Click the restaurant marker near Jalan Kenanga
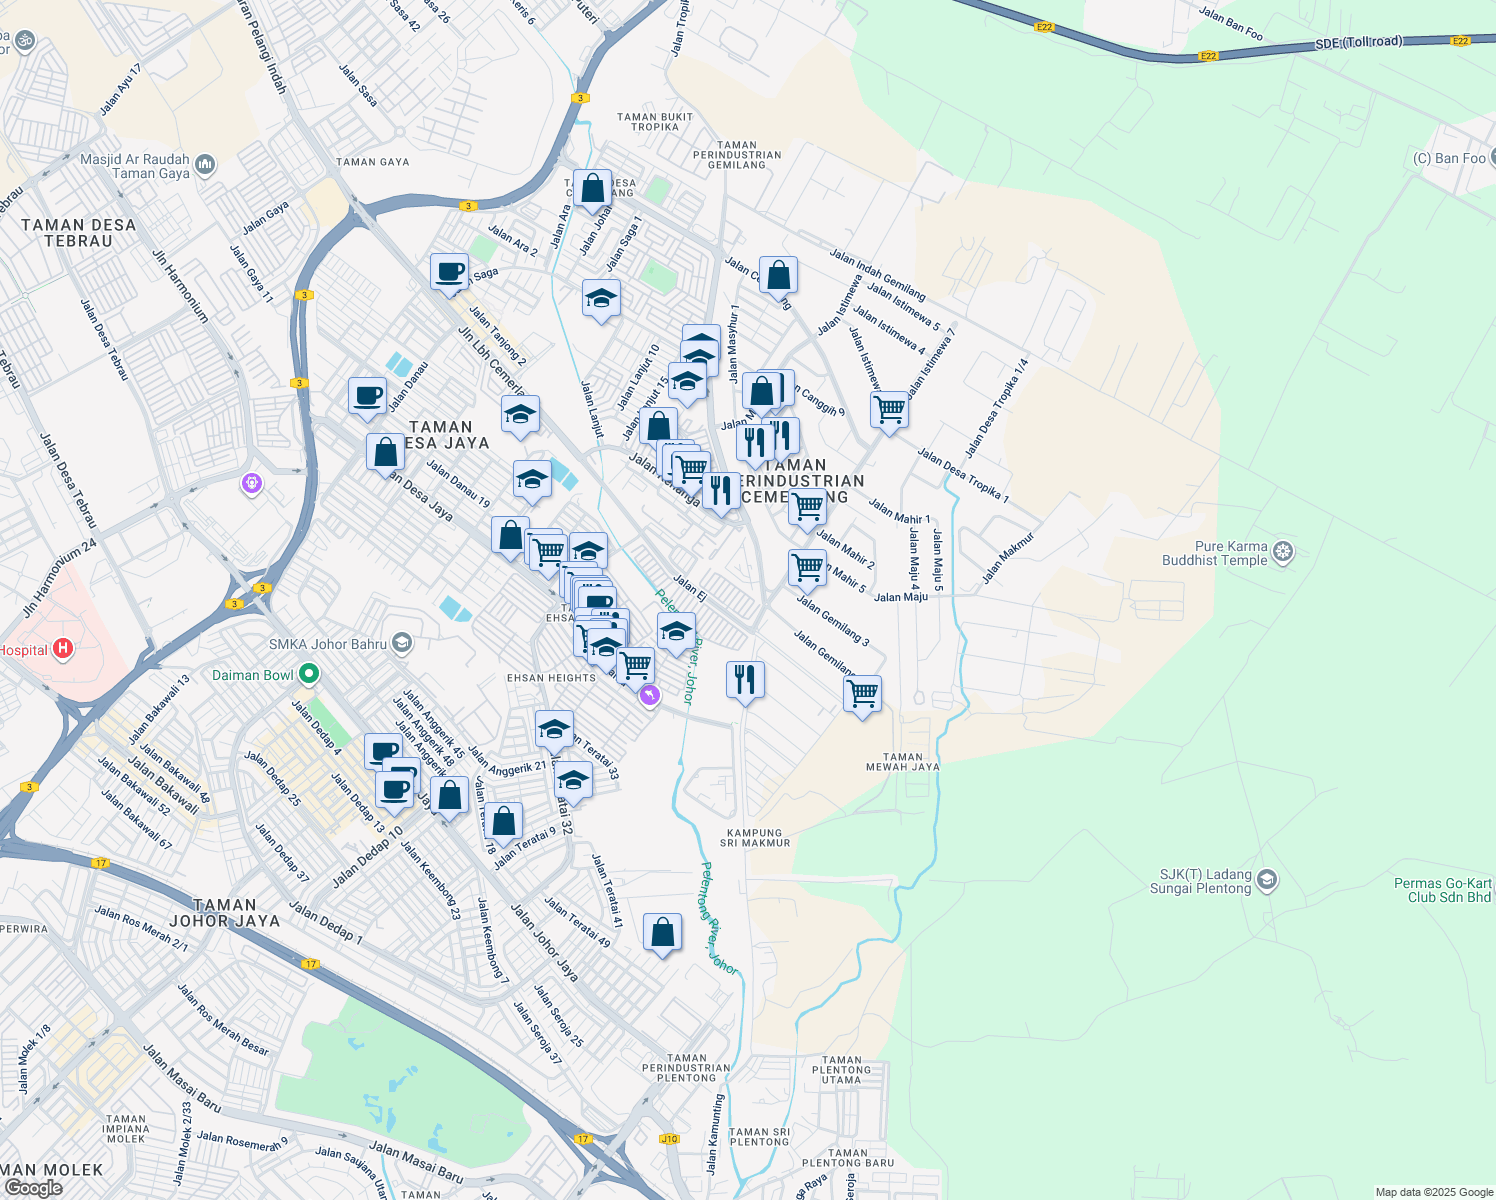The image size is (1496, 1200). point(720,492)
